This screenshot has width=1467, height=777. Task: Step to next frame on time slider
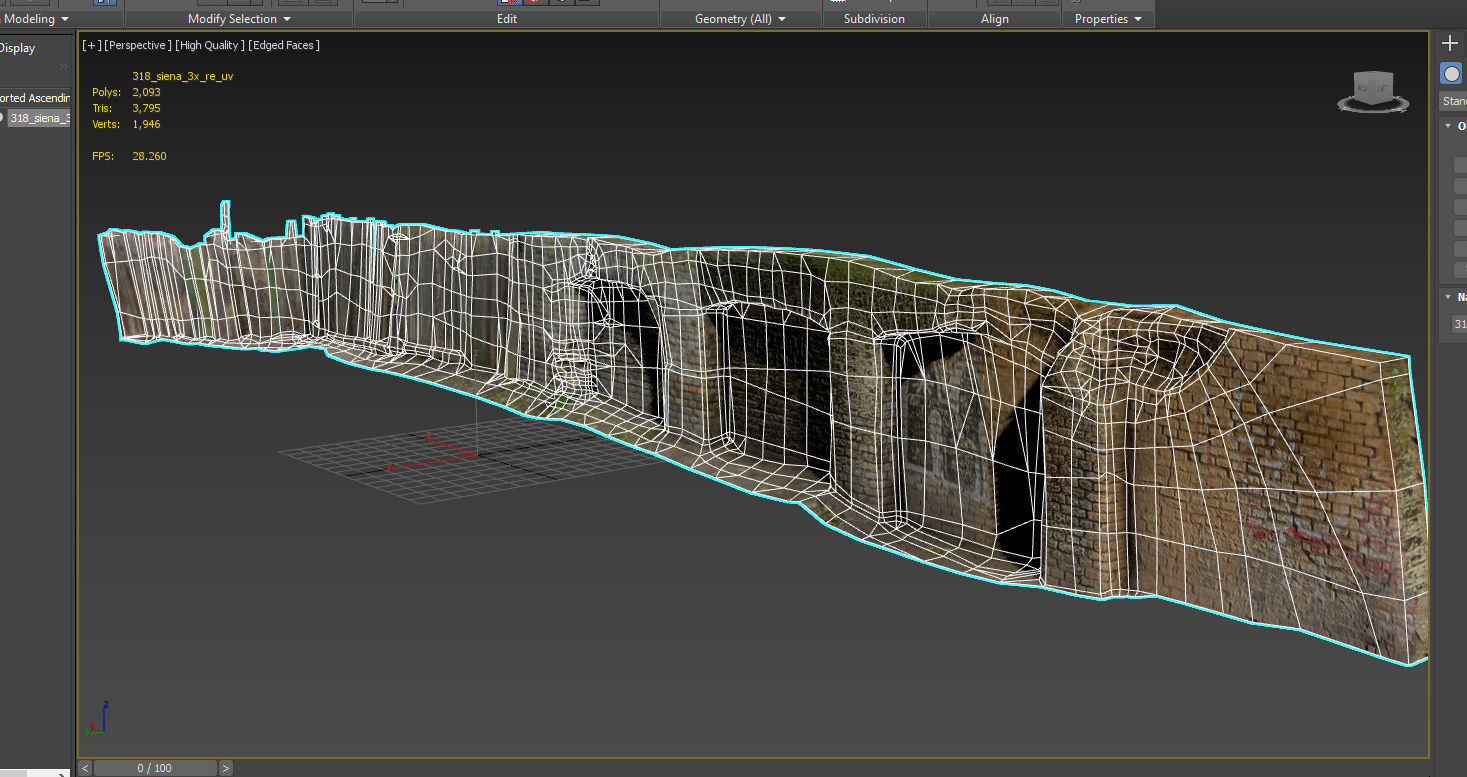[226, 768]
